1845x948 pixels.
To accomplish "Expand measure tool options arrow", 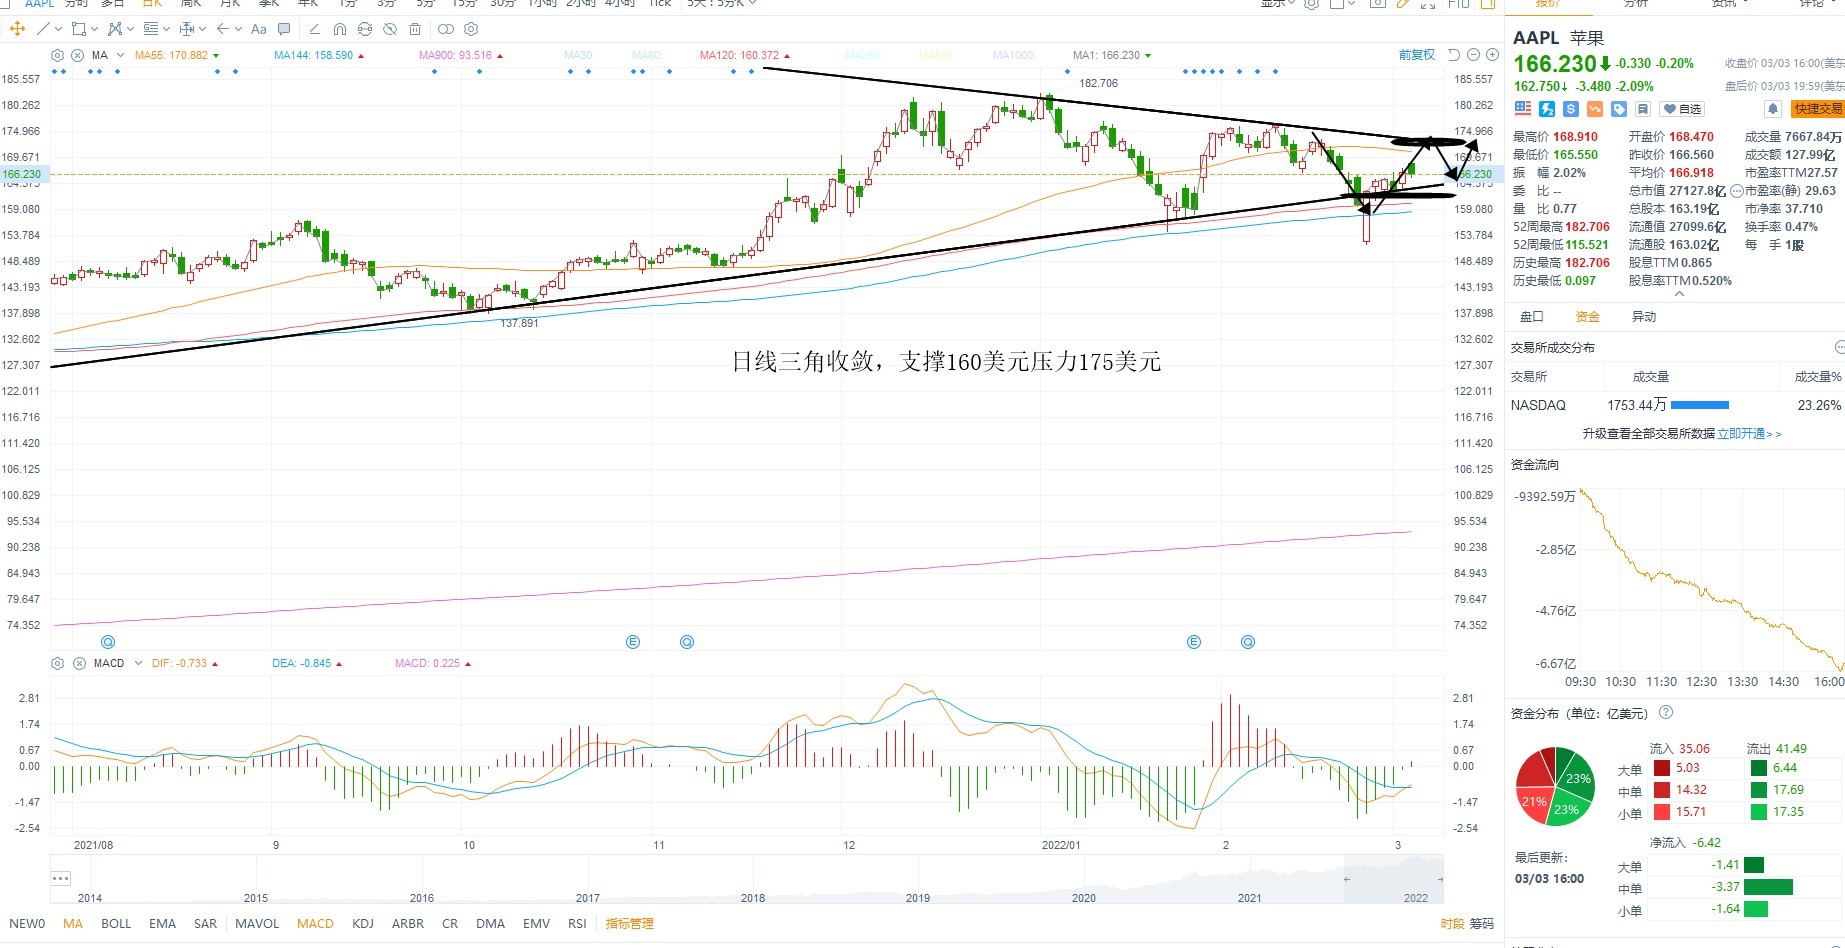I will pos(202,29).
